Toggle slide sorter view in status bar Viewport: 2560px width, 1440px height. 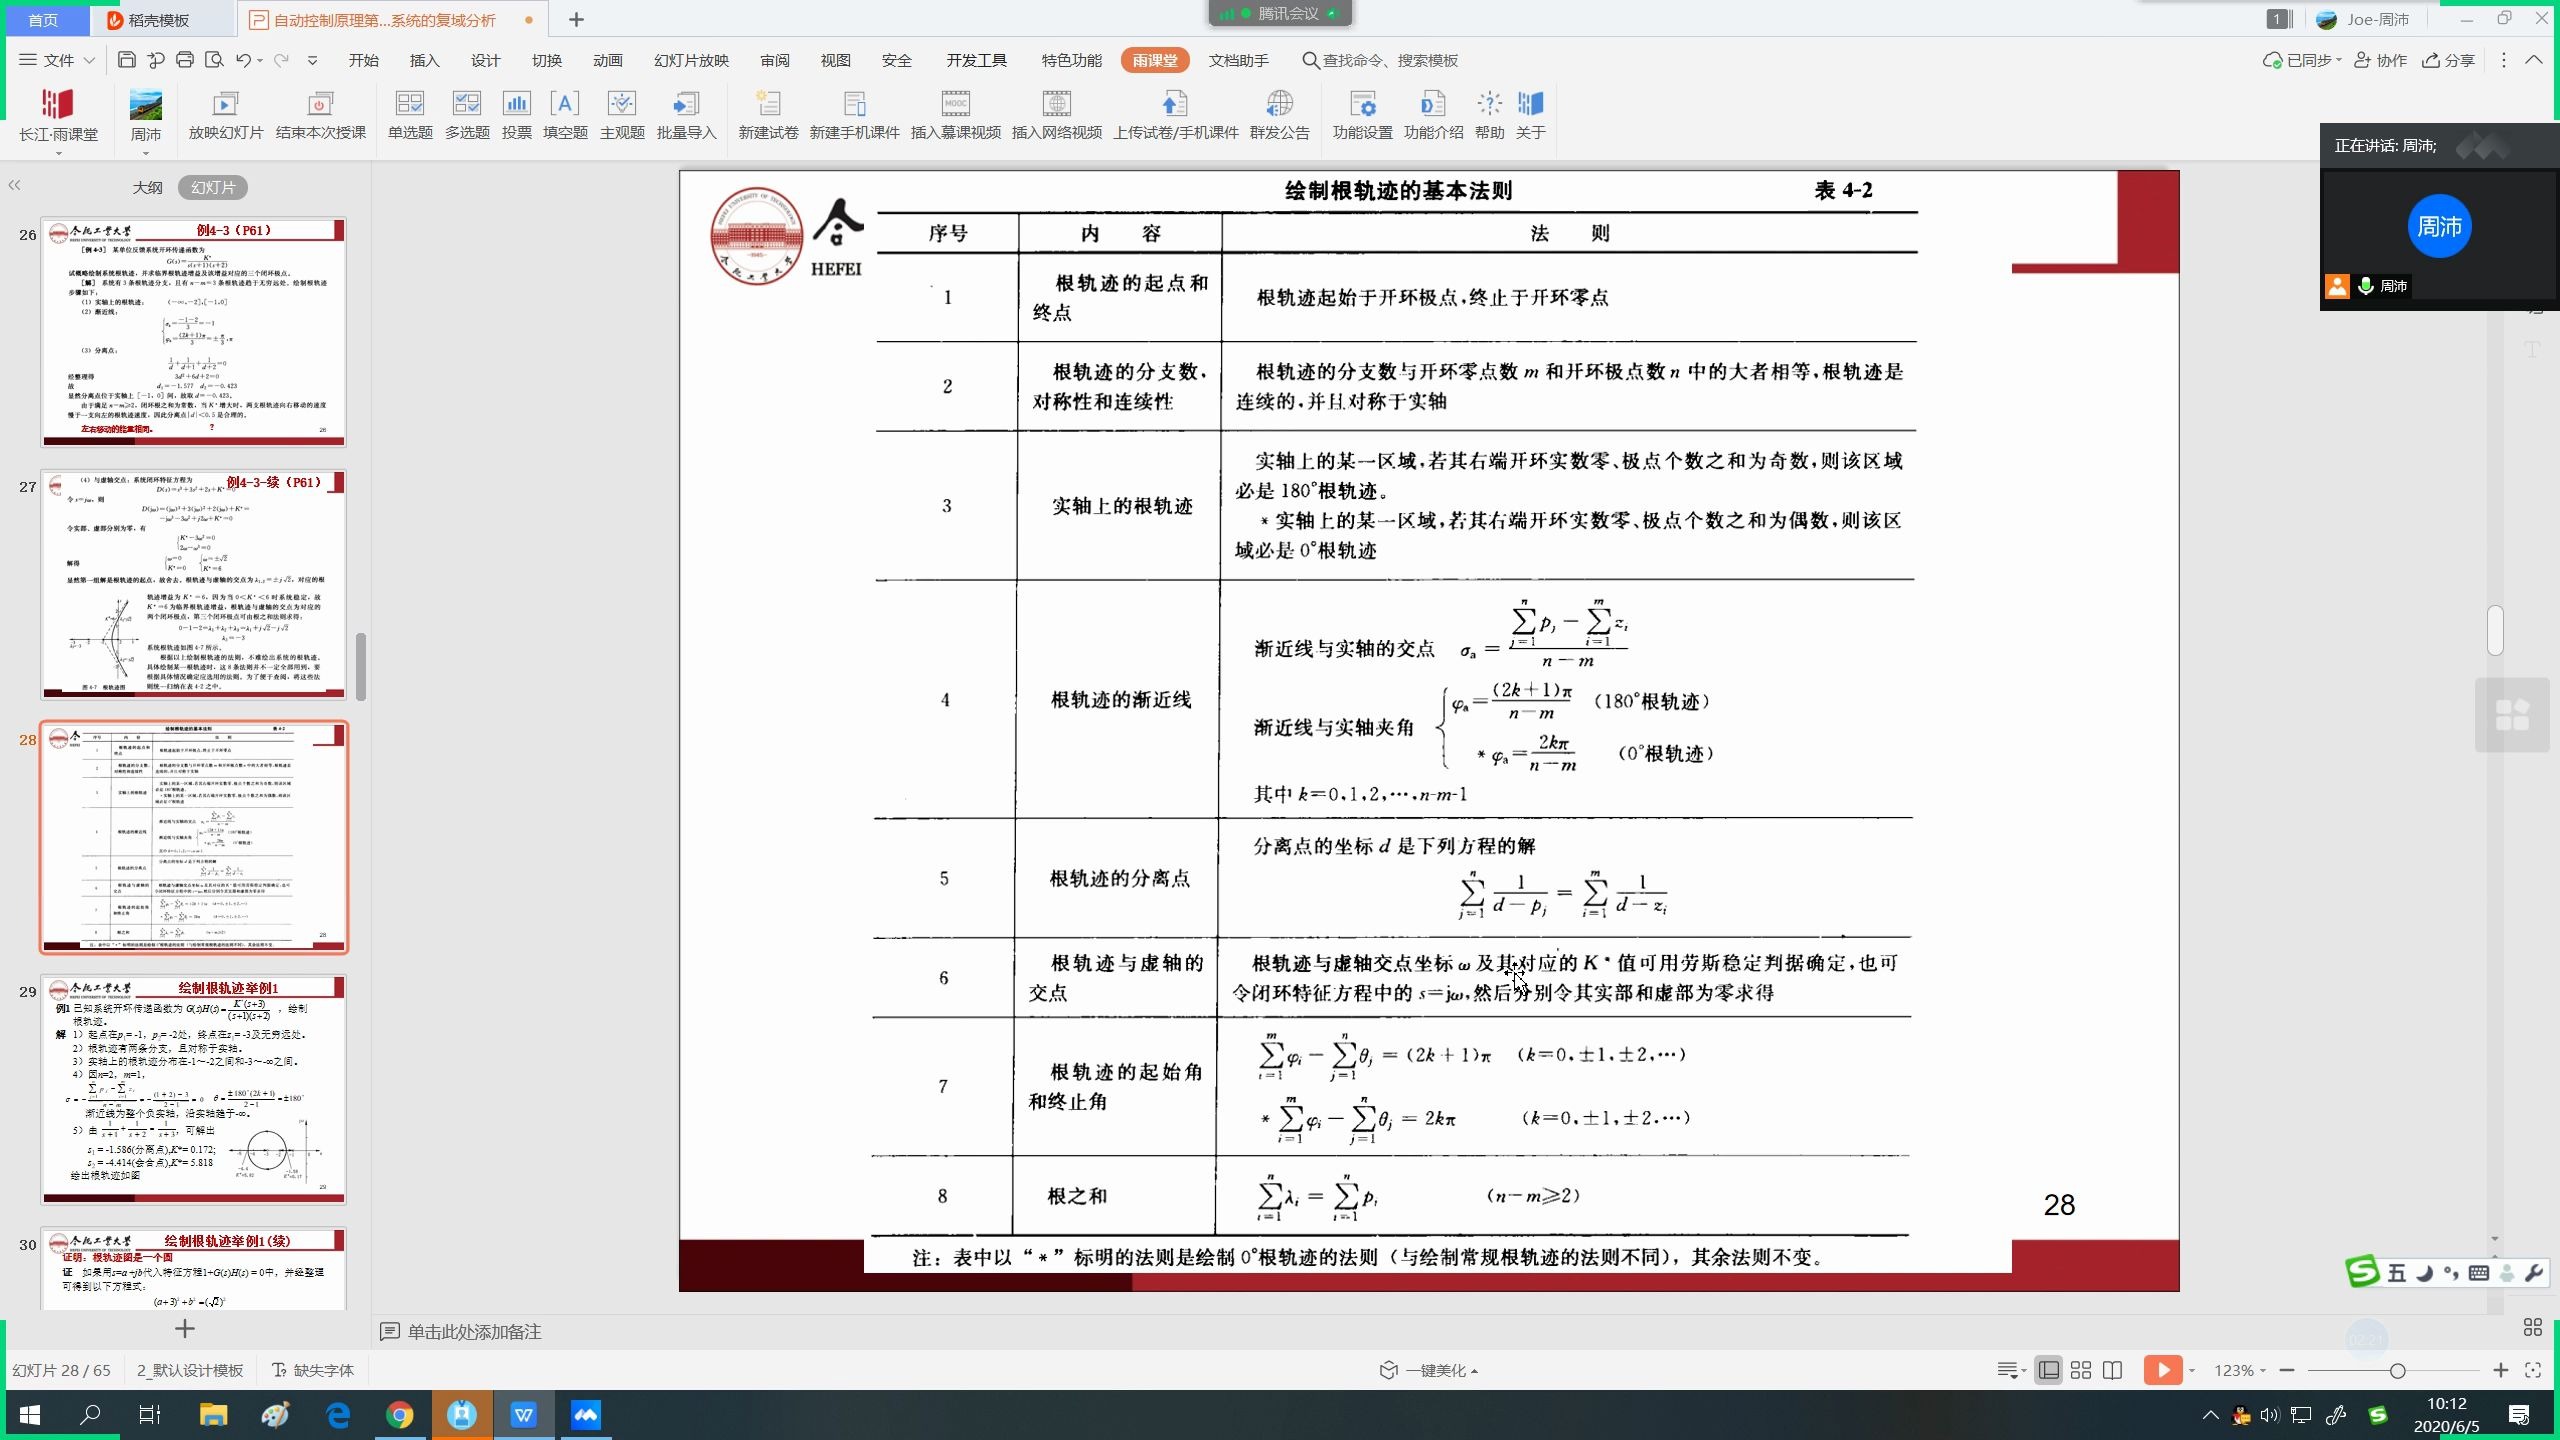pos(2081,1370)
